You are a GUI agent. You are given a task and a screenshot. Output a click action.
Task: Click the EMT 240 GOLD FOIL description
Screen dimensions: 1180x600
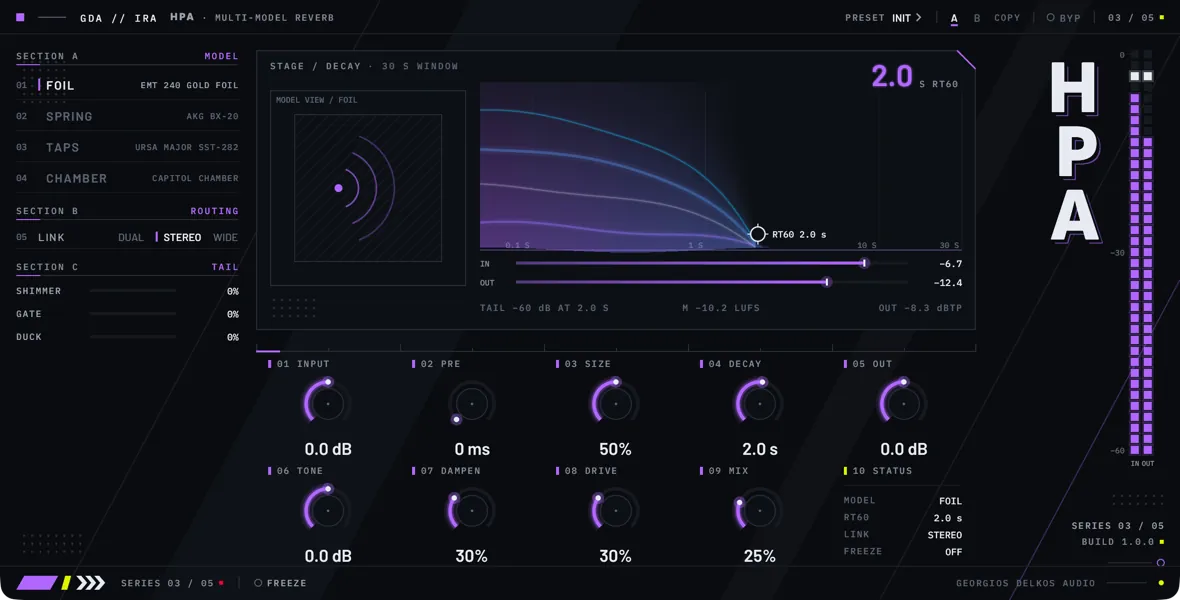190,86
